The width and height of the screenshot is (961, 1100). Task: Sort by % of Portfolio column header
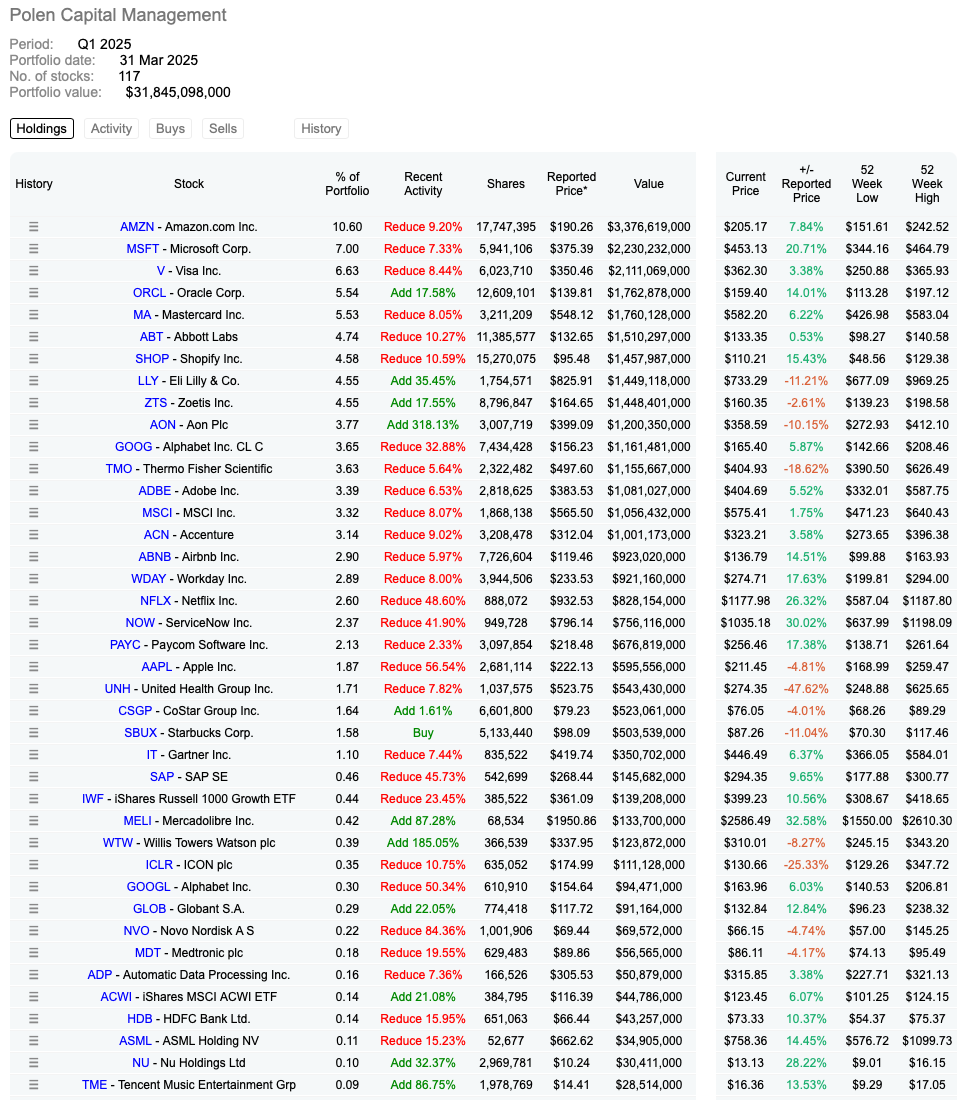[347, 184]
